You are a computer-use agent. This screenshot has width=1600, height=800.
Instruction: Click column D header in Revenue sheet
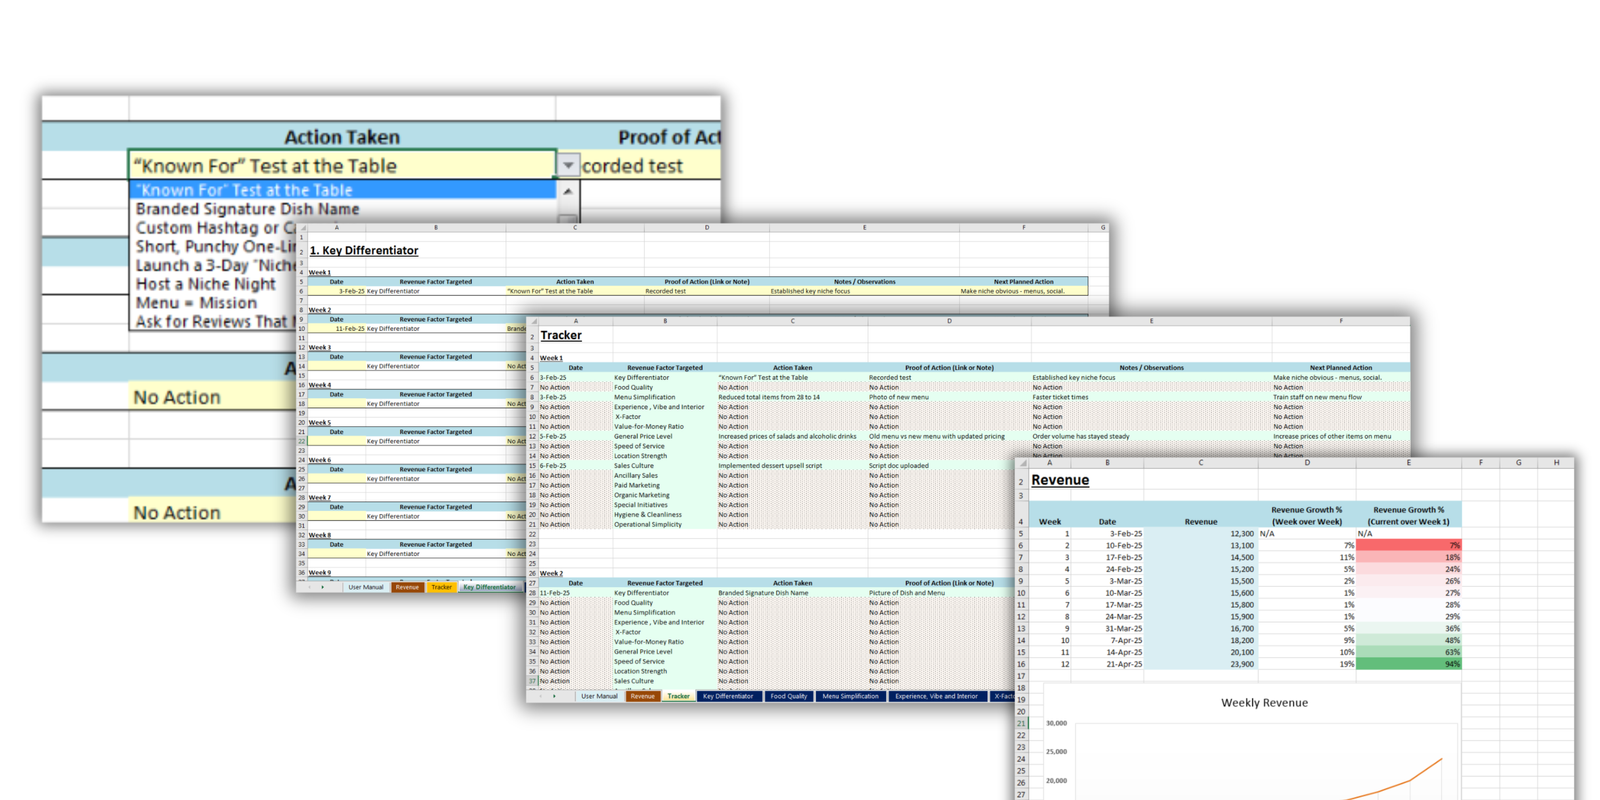[x=1306, y=463]
